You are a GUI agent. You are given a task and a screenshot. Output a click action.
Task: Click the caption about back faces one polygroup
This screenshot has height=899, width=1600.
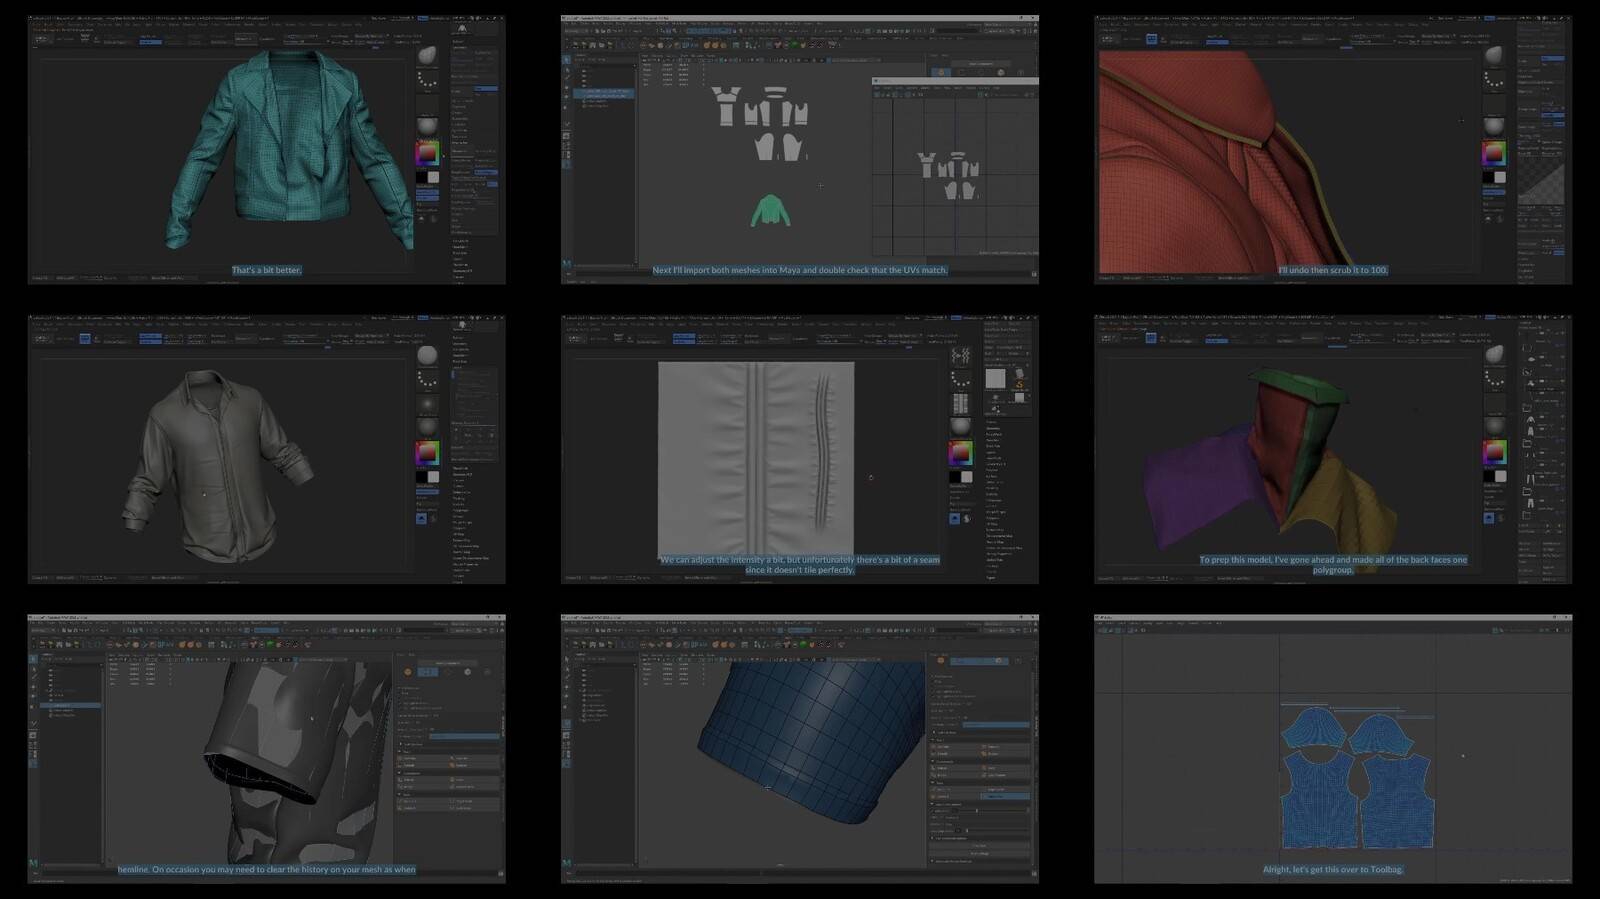[x=1333, y=565]
